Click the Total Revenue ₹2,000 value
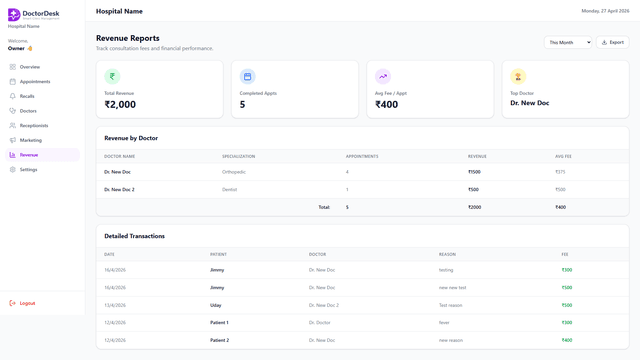Viewport: 640px width, 360px height. click(x=120, y=104)
